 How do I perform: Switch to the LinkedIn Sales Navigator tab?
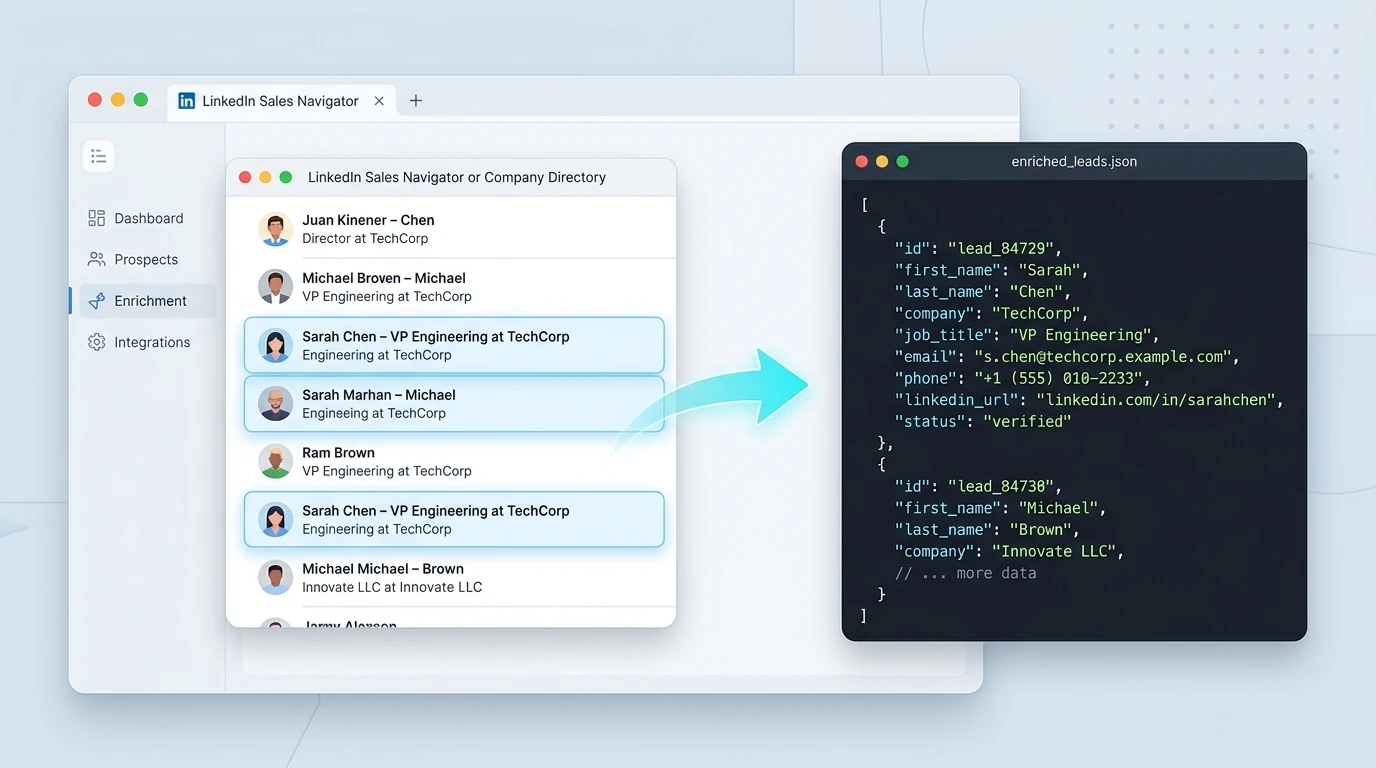pos(281,101)
